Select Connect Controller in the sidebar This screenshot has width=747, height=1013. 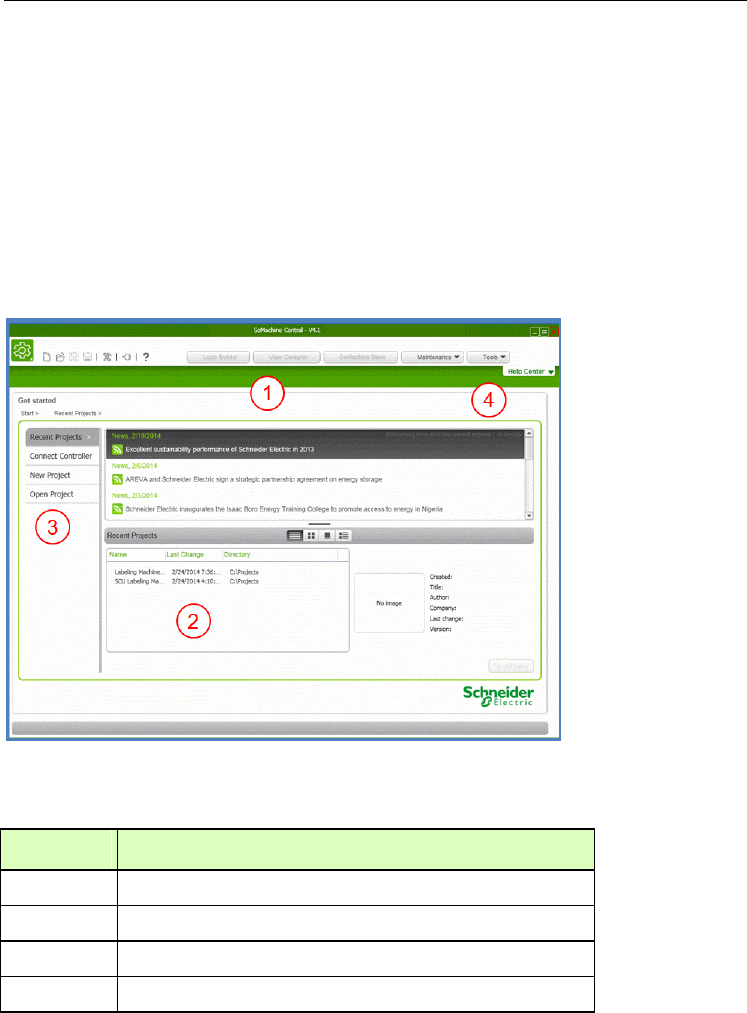click(x=62, y=456)
